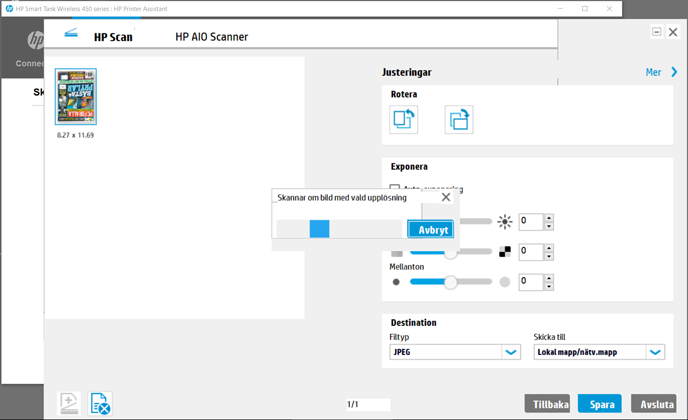Close the HP Scan panel
The height and width of the screenshot is (420, 688).
673,32
